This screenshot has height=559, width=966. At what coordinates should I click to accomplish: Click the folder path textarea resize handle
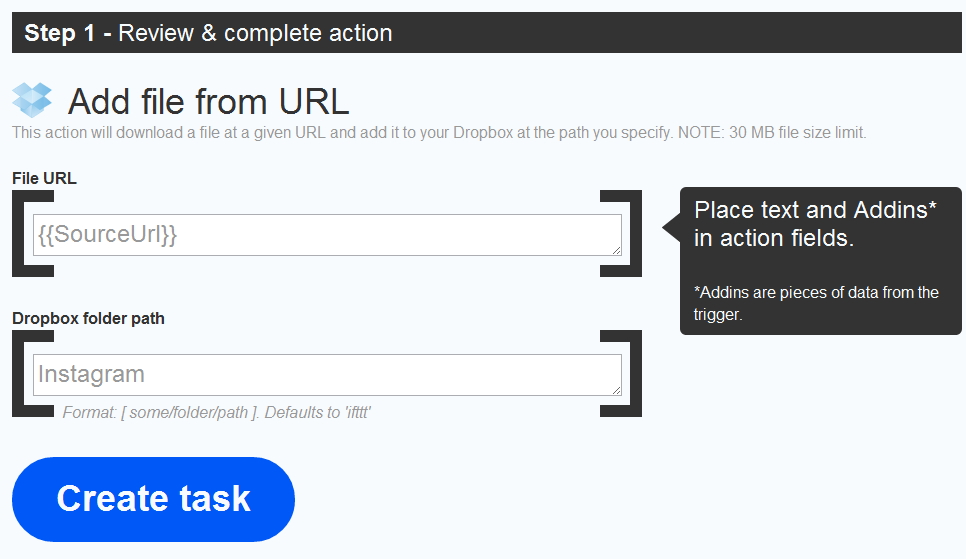point(616,389)
